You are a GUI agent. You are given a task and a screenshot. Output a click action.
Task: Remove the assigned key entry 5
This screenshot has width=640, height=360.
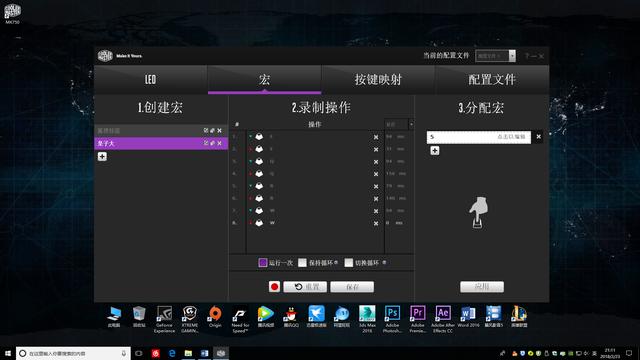[538, 137]
